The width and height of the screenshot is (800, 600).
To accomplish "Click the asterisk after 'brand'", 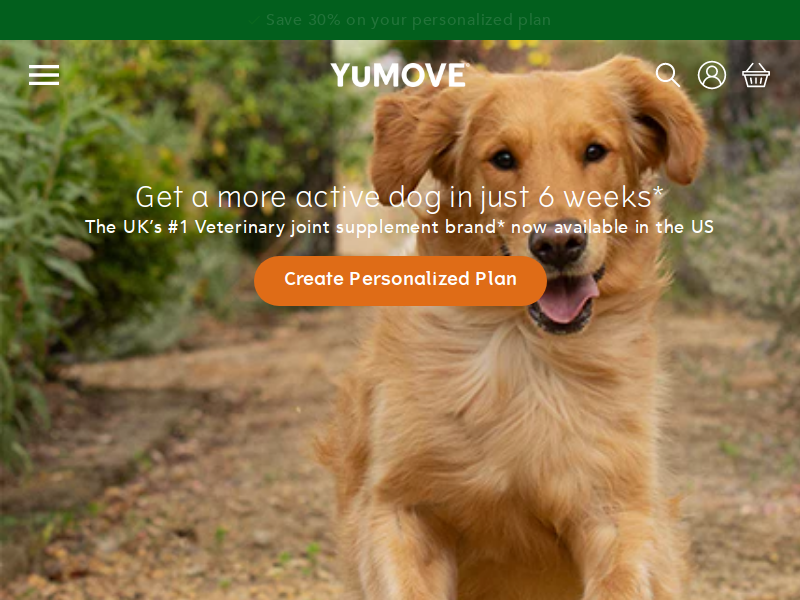I will (x=501, y=224).
